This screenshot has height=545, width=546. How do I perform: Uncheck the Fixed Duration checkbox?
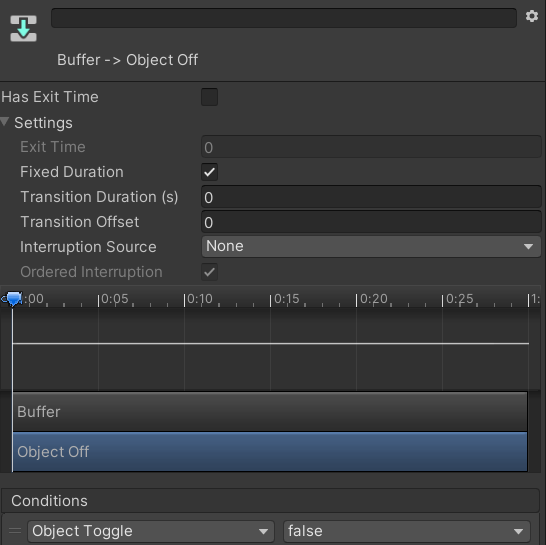pos(209,172)
